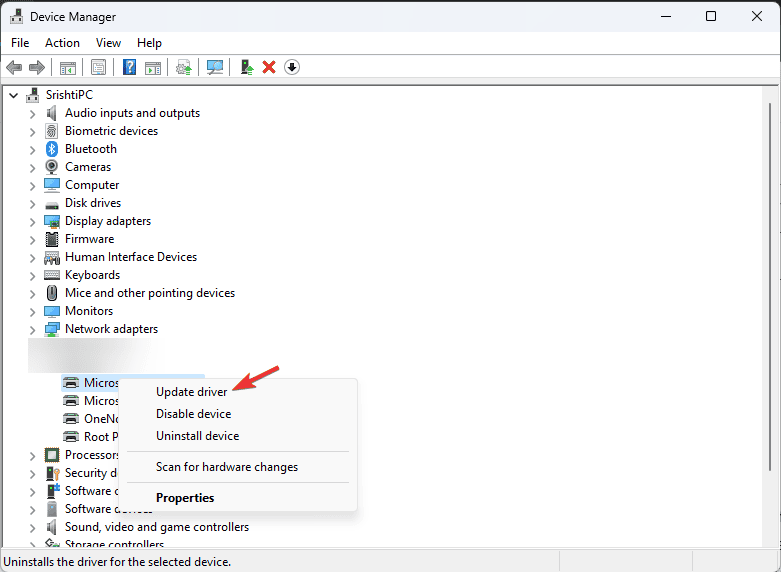
Task: Select the Display adapters icon
Action: tap(52, 221)
